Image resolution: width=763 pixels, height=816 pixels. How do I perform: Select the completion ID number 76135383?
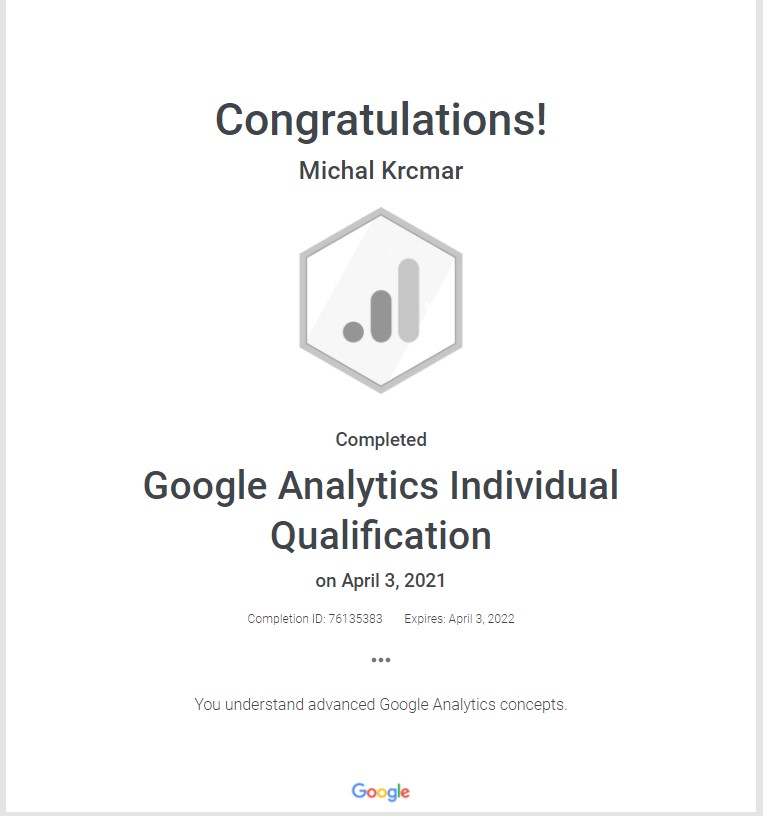pos(355,619)
